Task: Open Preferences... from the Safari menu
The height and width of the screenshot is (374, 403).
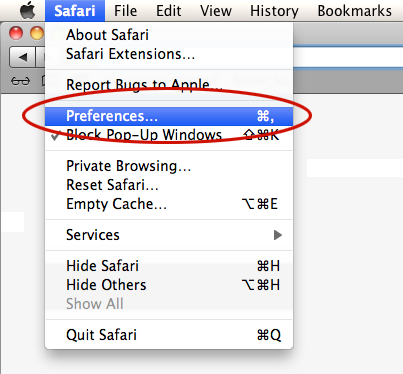Action: click(169, 116)
